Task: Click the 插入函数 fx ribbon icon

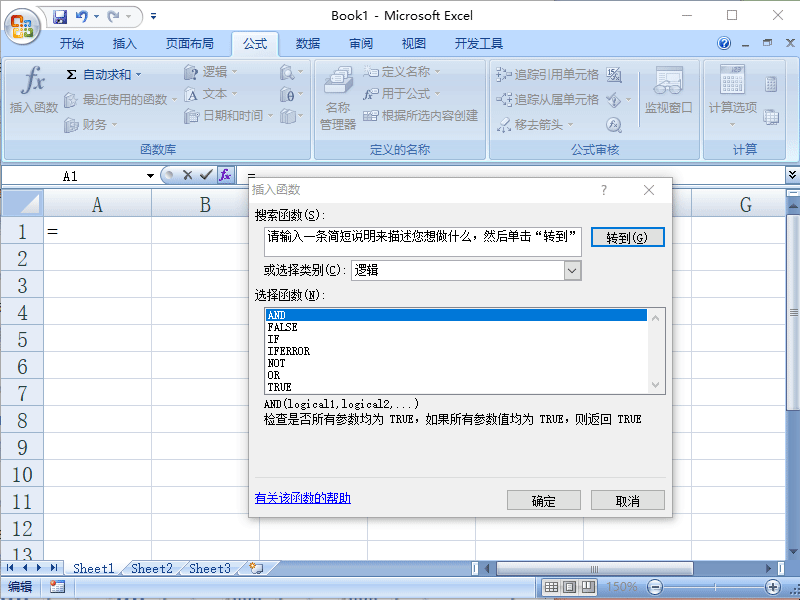Action: coord(34,89)
